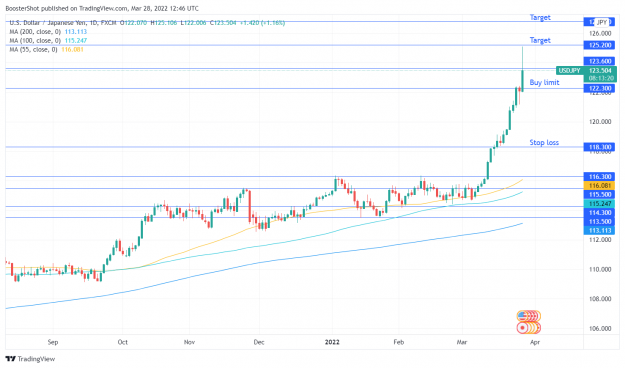
Task: Click the TradingView logo at bottom left
Action: coord(30,358)
